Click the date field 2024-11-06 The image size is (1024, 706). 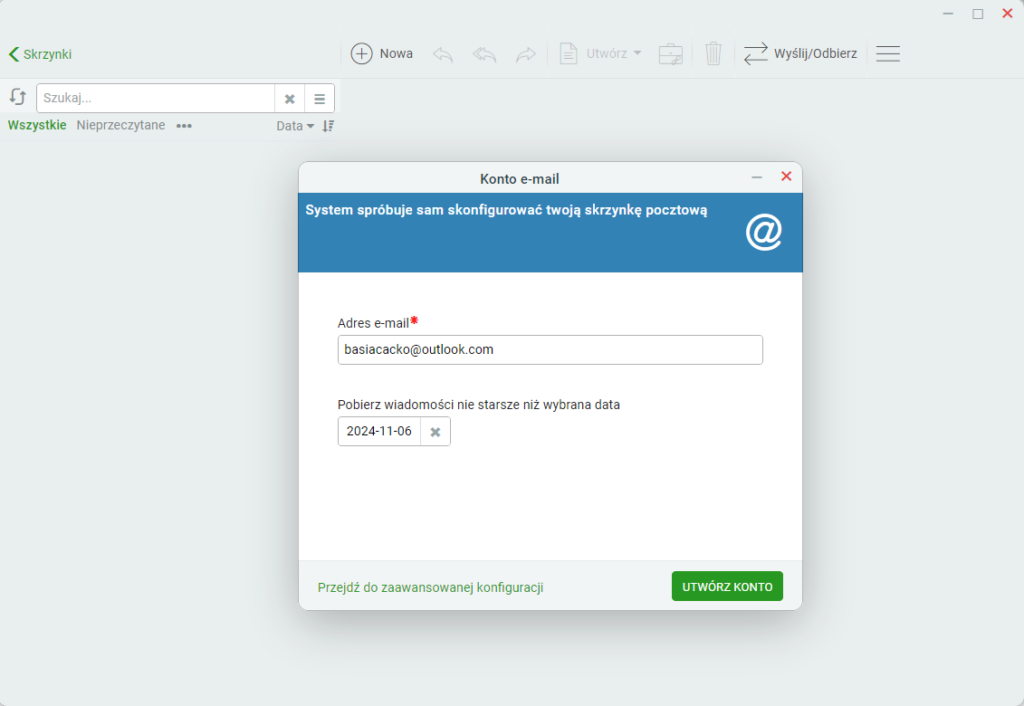coord(379,431)
